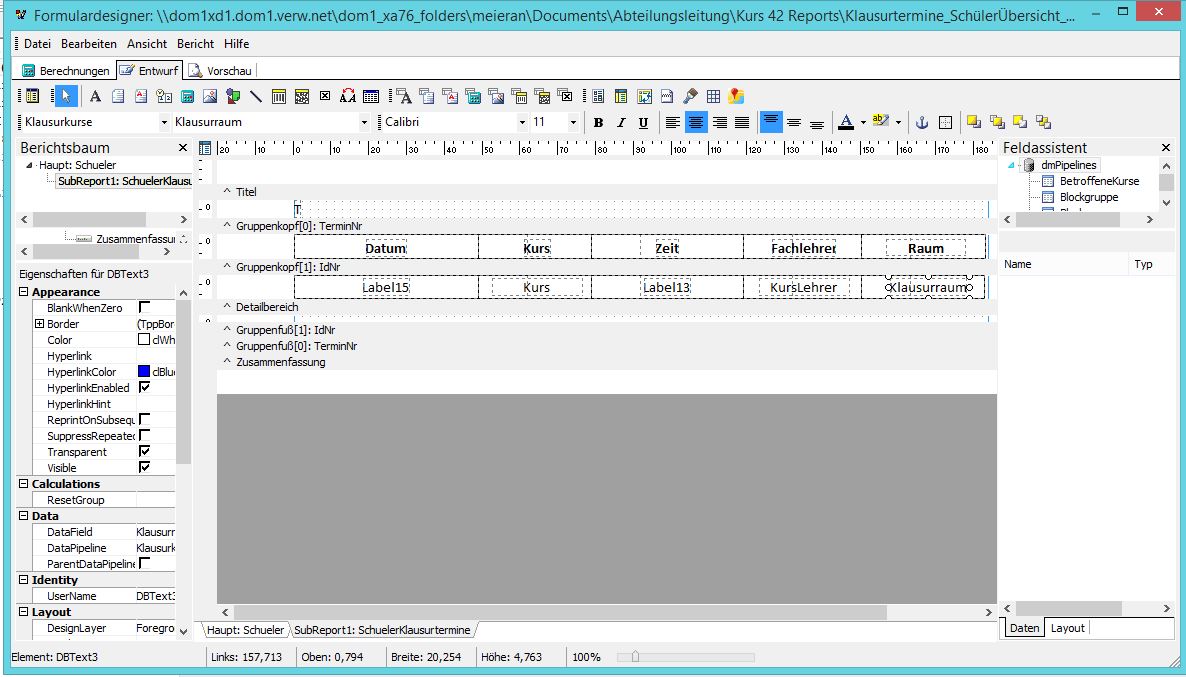Open the Hilfe menu
Screen dimensions: 1186x677
click(x=236, y=44)
